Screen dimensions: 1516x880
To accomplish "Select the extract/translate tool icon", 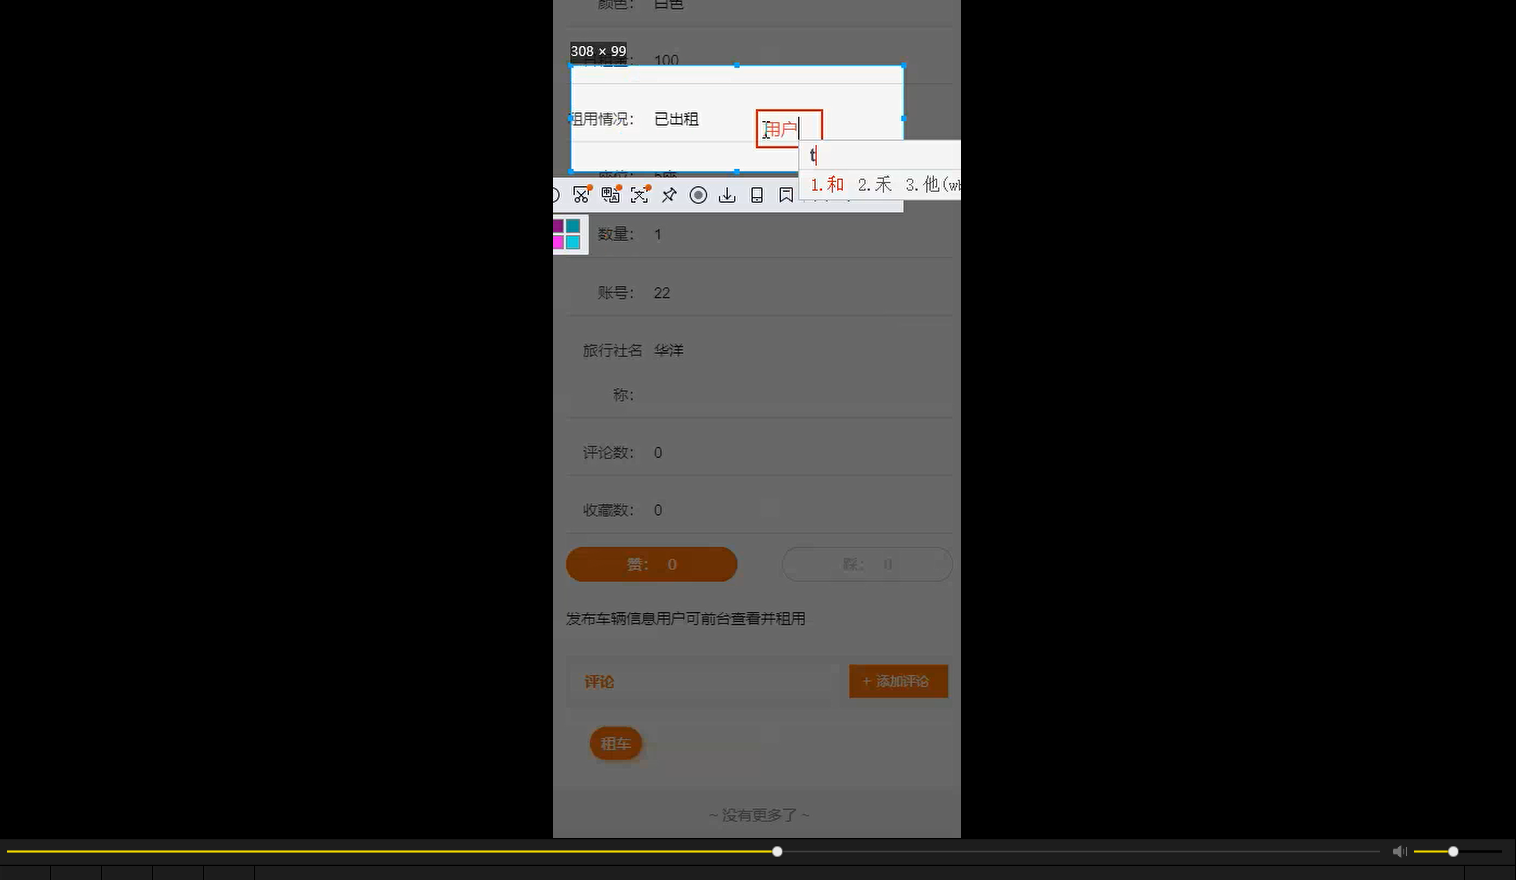I will [x=640, y=195].
